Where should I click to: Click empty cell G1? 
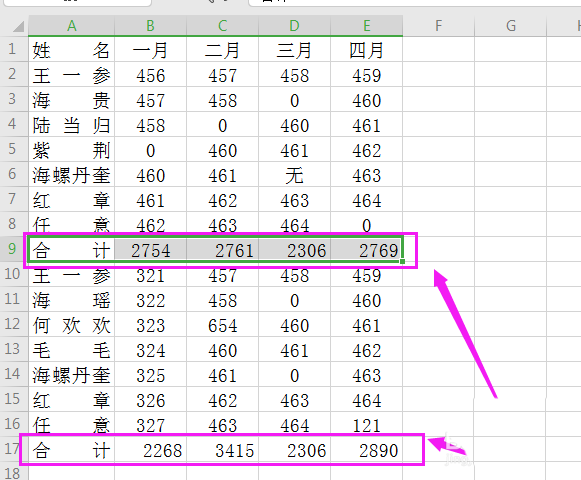tap(511, 49)
